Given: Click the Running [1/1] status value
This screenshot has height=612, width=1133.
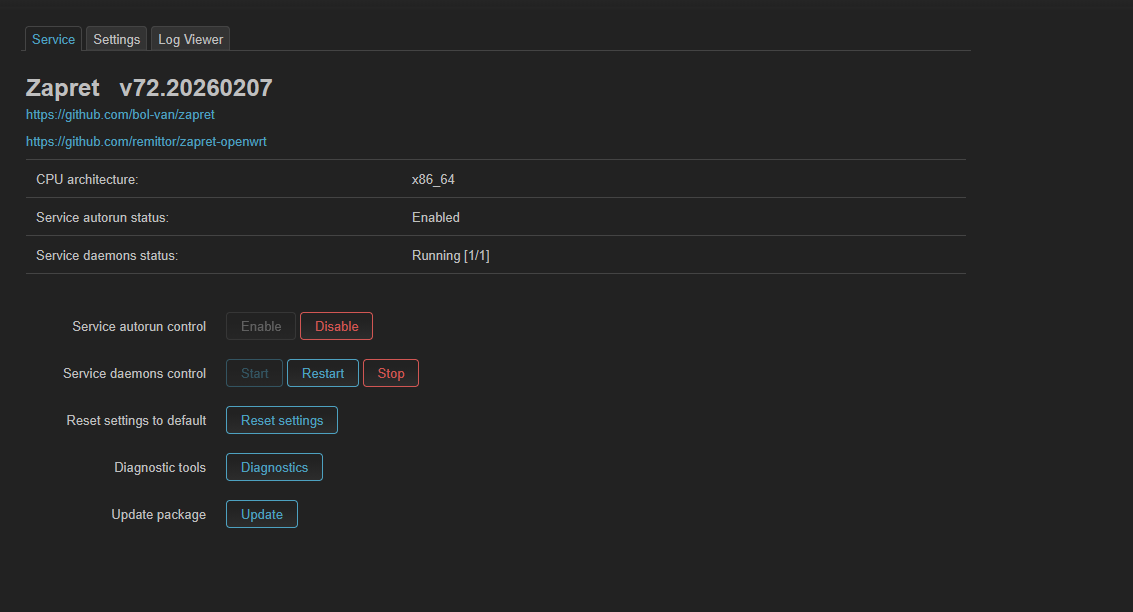Looking at the screenshot, I should tap(451, 255).
